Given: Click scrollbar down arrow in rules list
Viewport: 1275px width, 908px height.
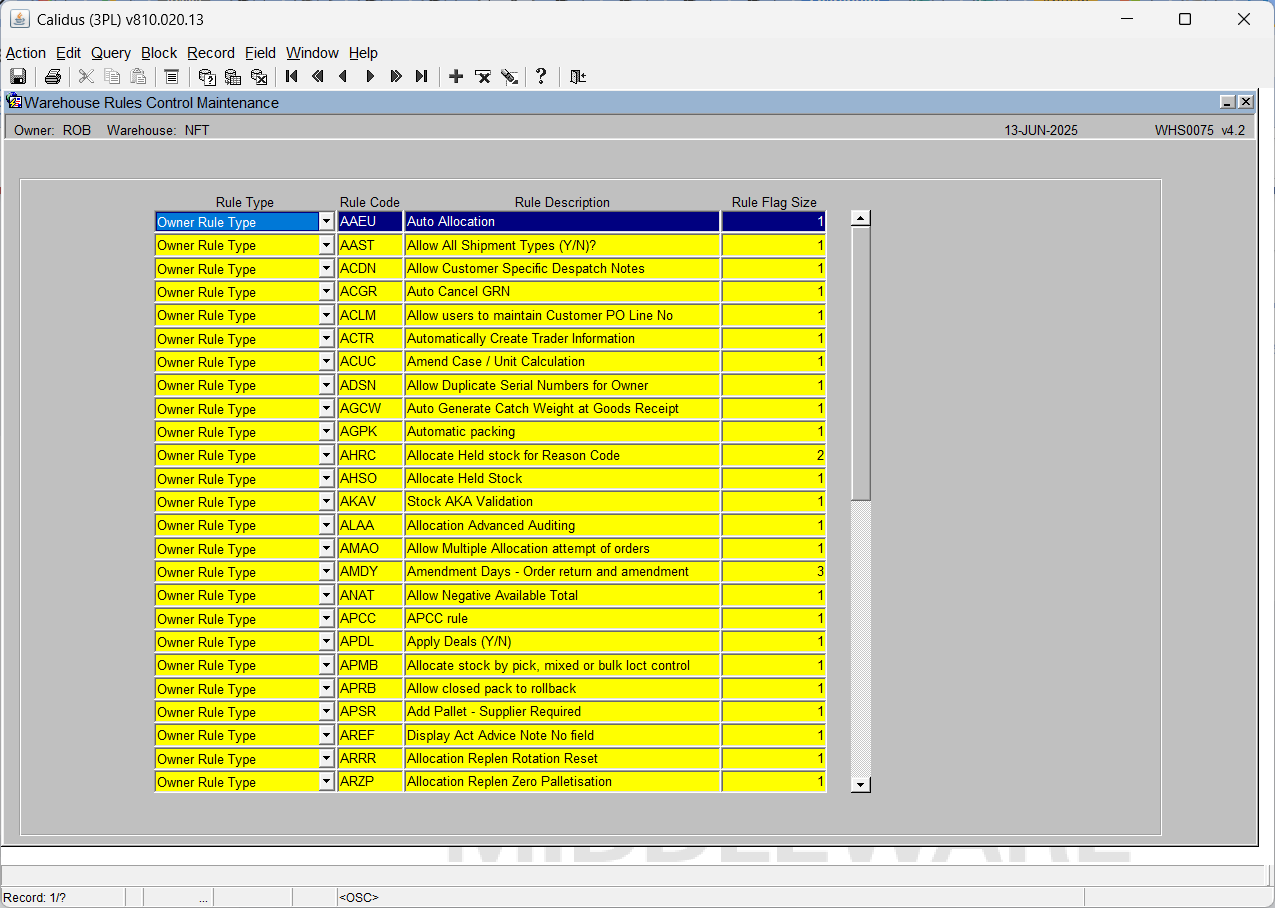Looking at the screenshot, I should [x=861, y=785].
